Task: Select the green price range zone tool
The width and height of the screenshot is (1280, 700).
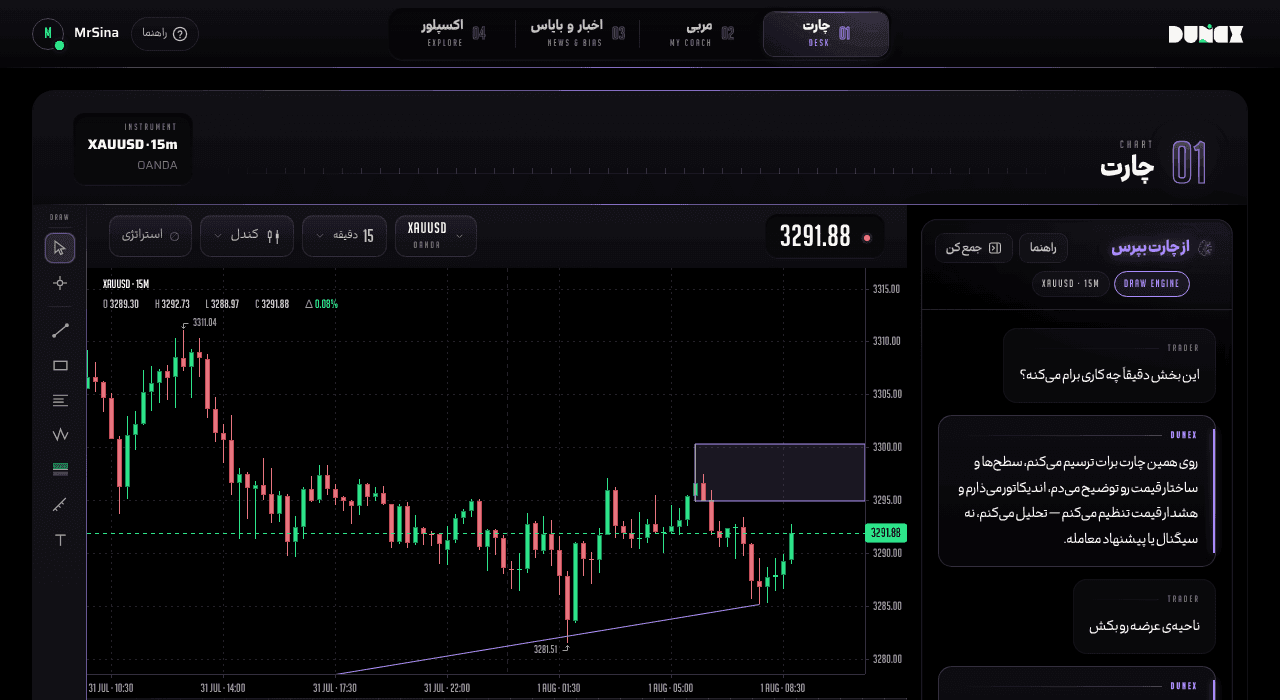Action: point(60,469)
